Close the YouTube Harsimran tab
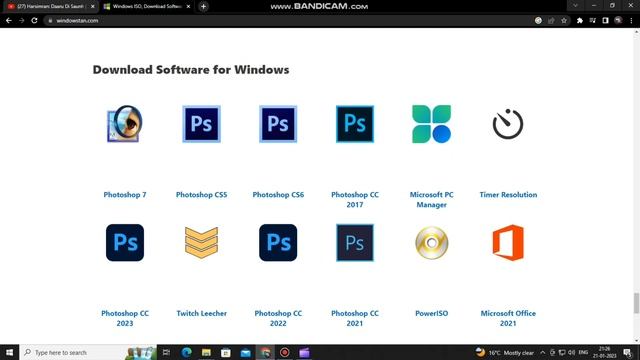 (93, 7)
